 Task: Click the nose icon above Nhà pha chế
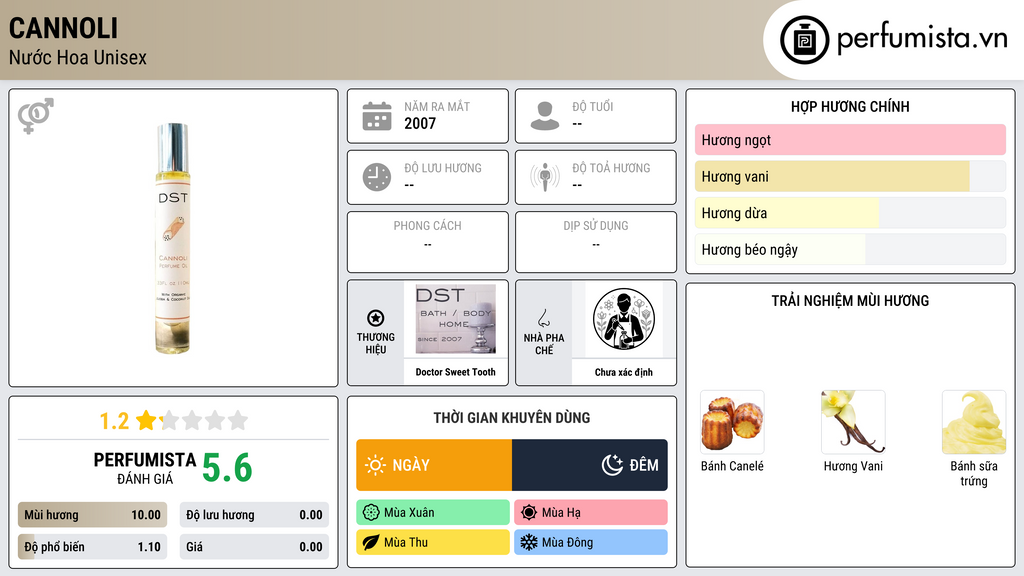[543, 318]
